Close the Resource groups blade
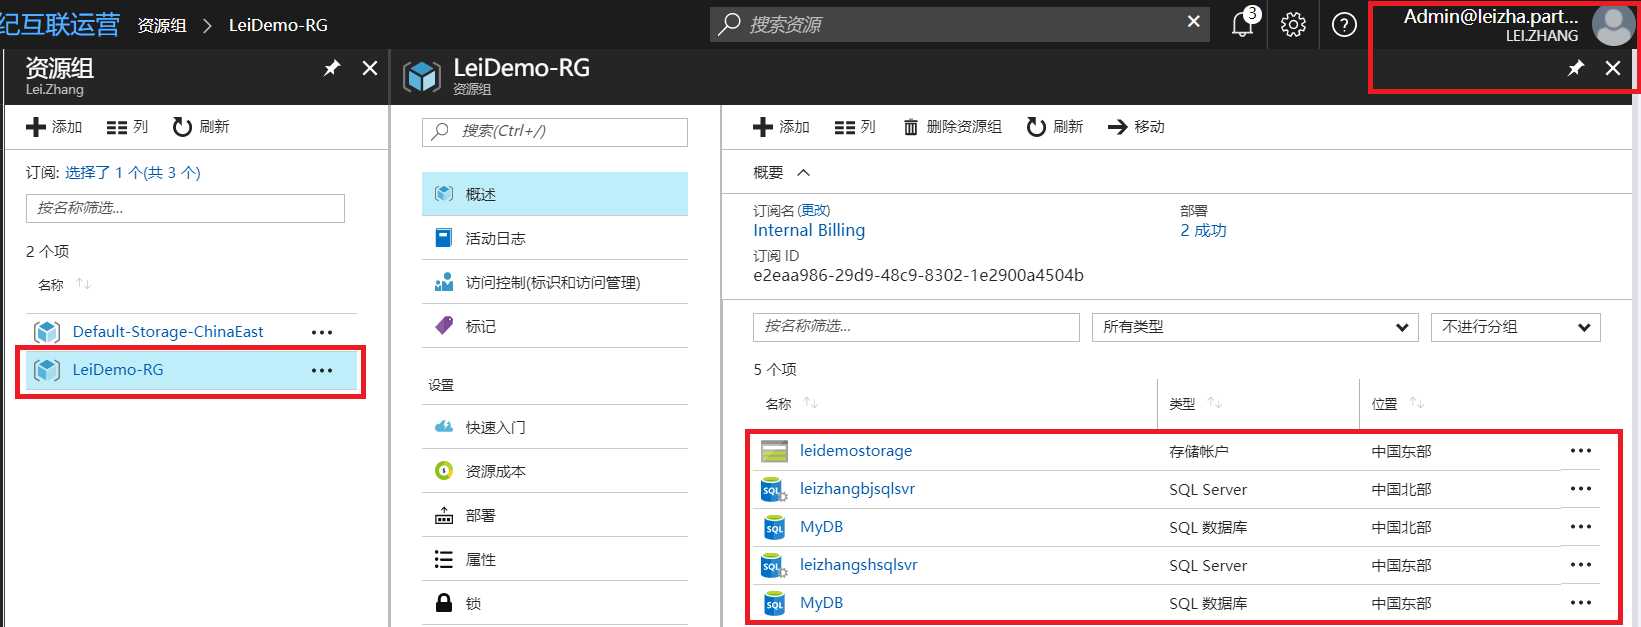The height and width of the screenshot is (627, 1641). click(370, 68)
